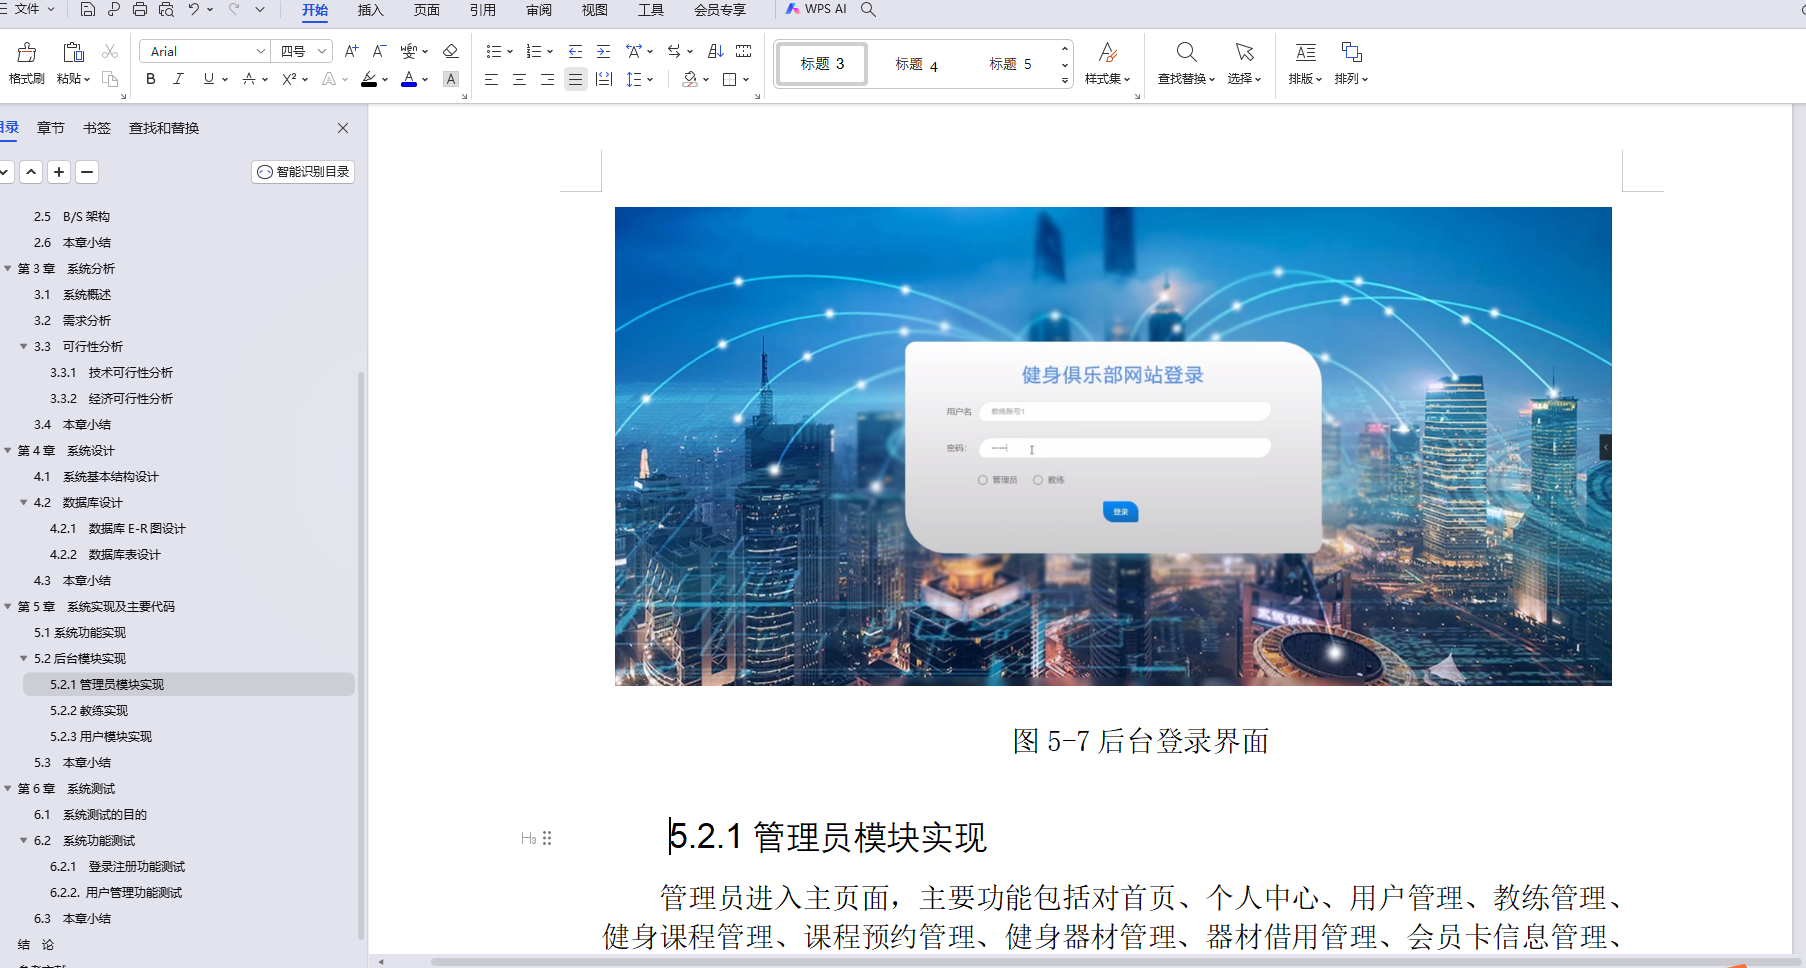Switch to the 书签 navigation tab
The width and height of the screenshot is (1806, 968).
coord(97,128)
